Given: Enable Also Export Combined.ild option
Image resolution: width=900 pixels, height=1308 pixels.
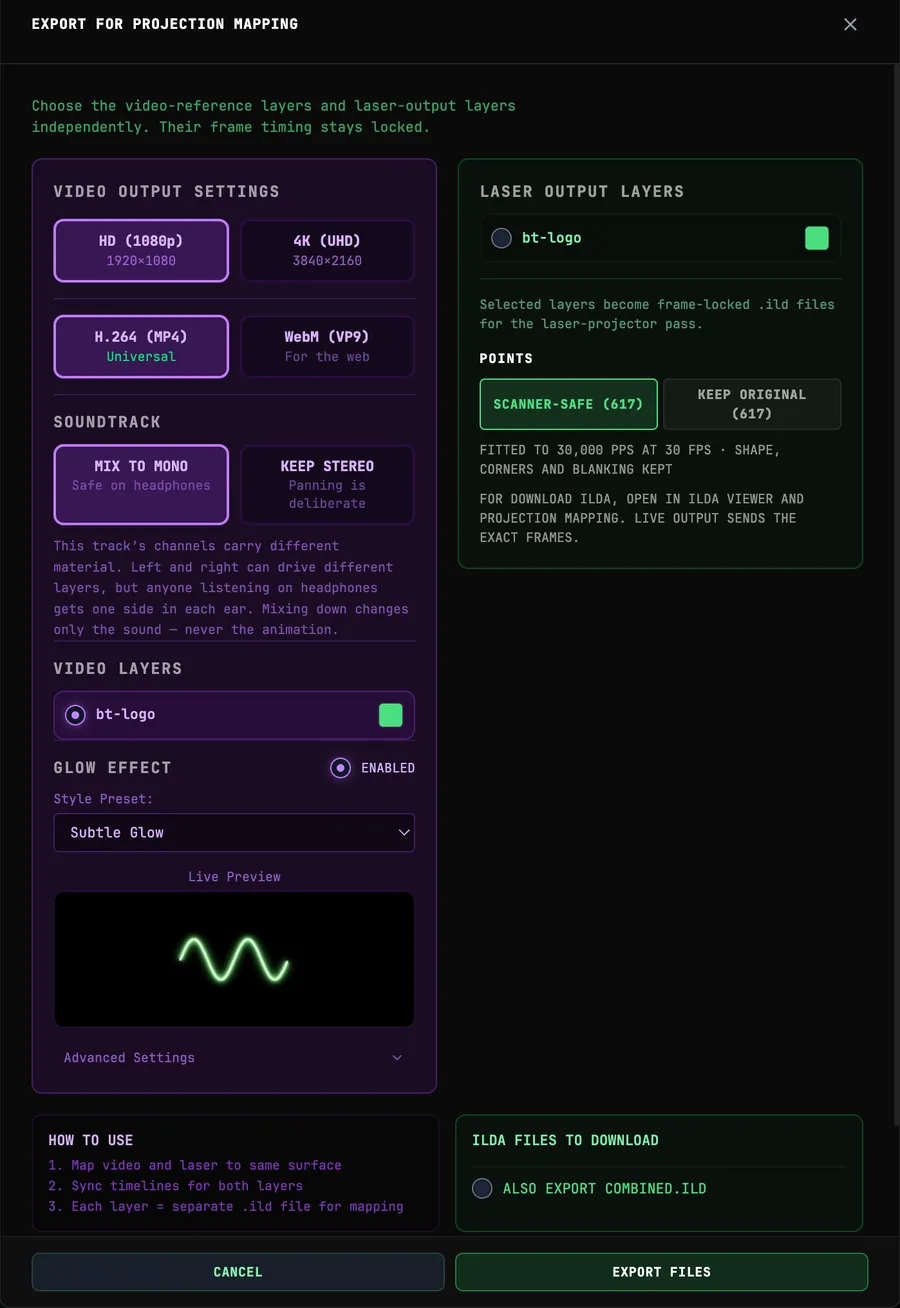Looking at the screenshot, I should tap(482, 1189).
